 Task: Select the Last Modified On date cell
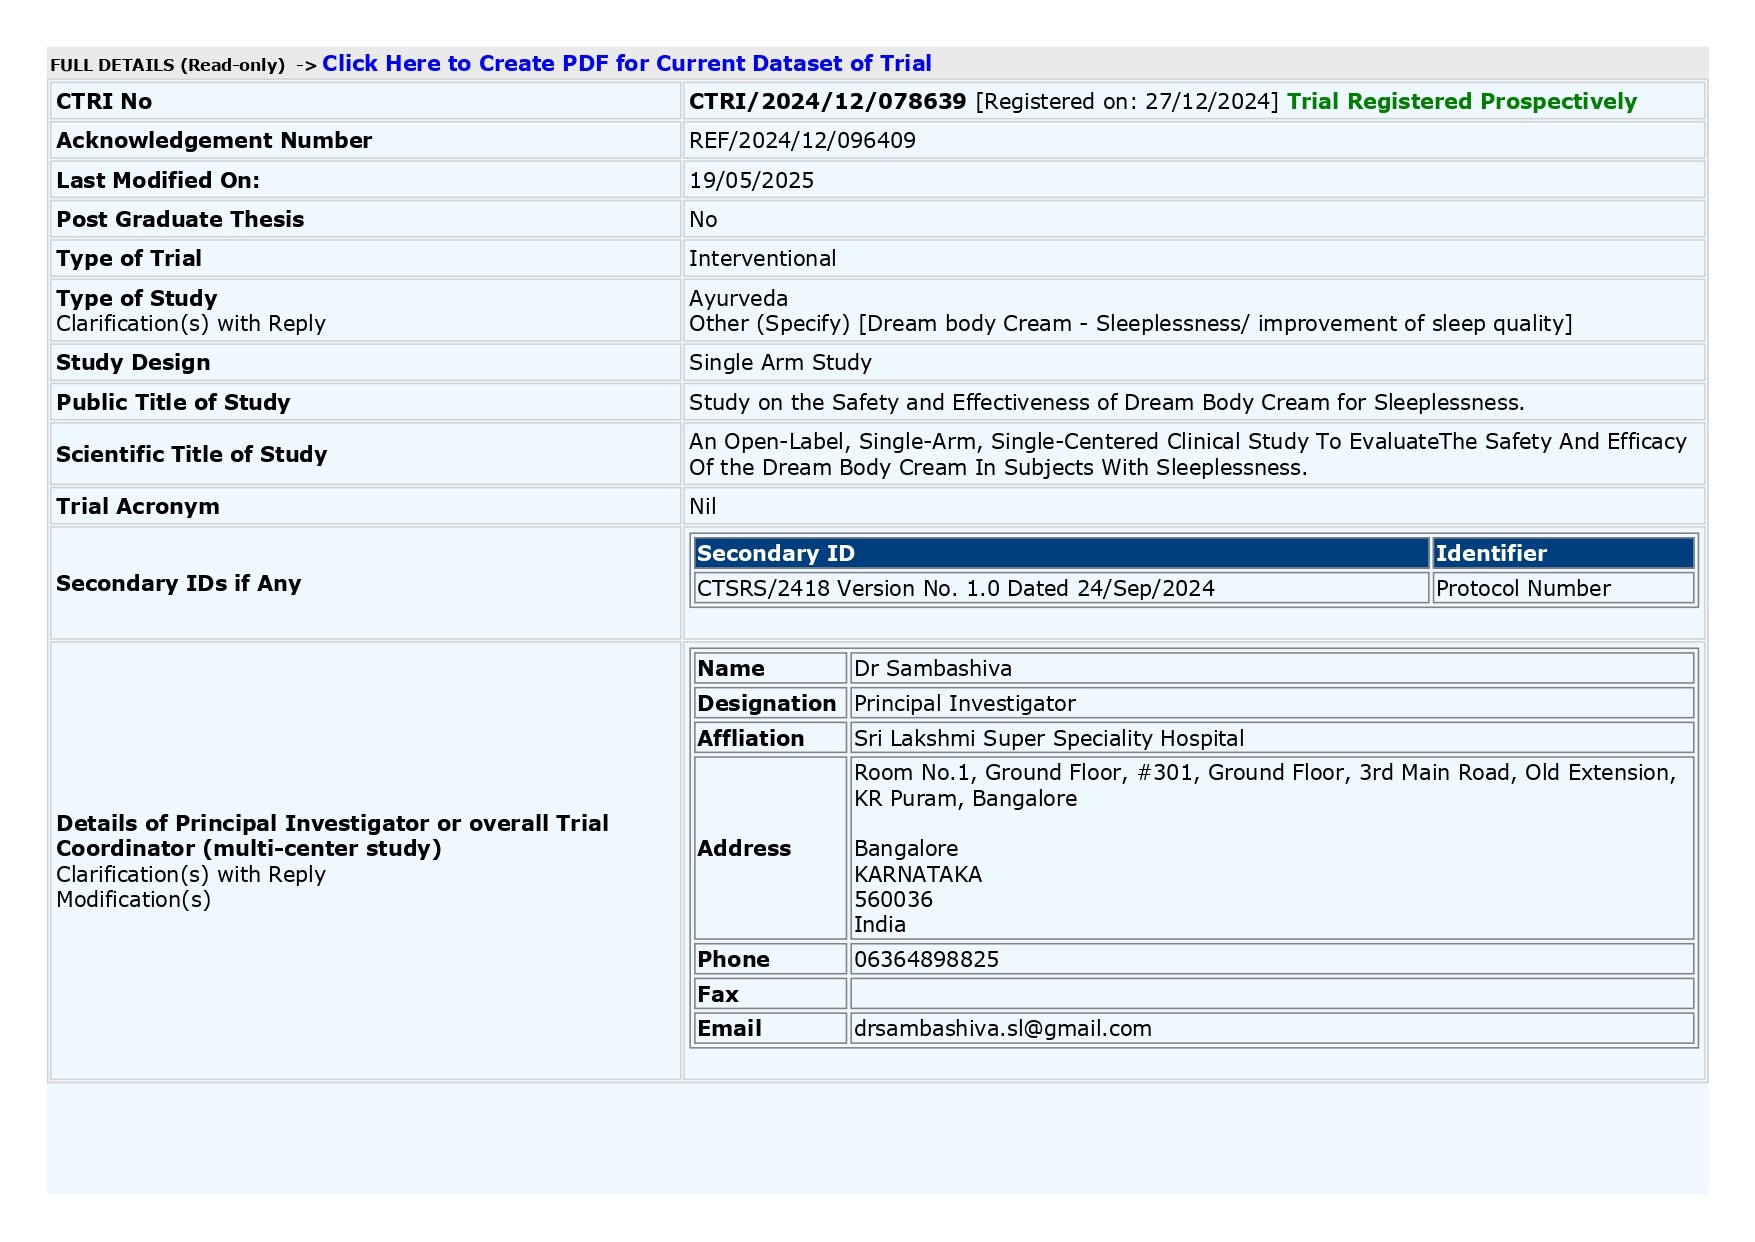(752, 180)
